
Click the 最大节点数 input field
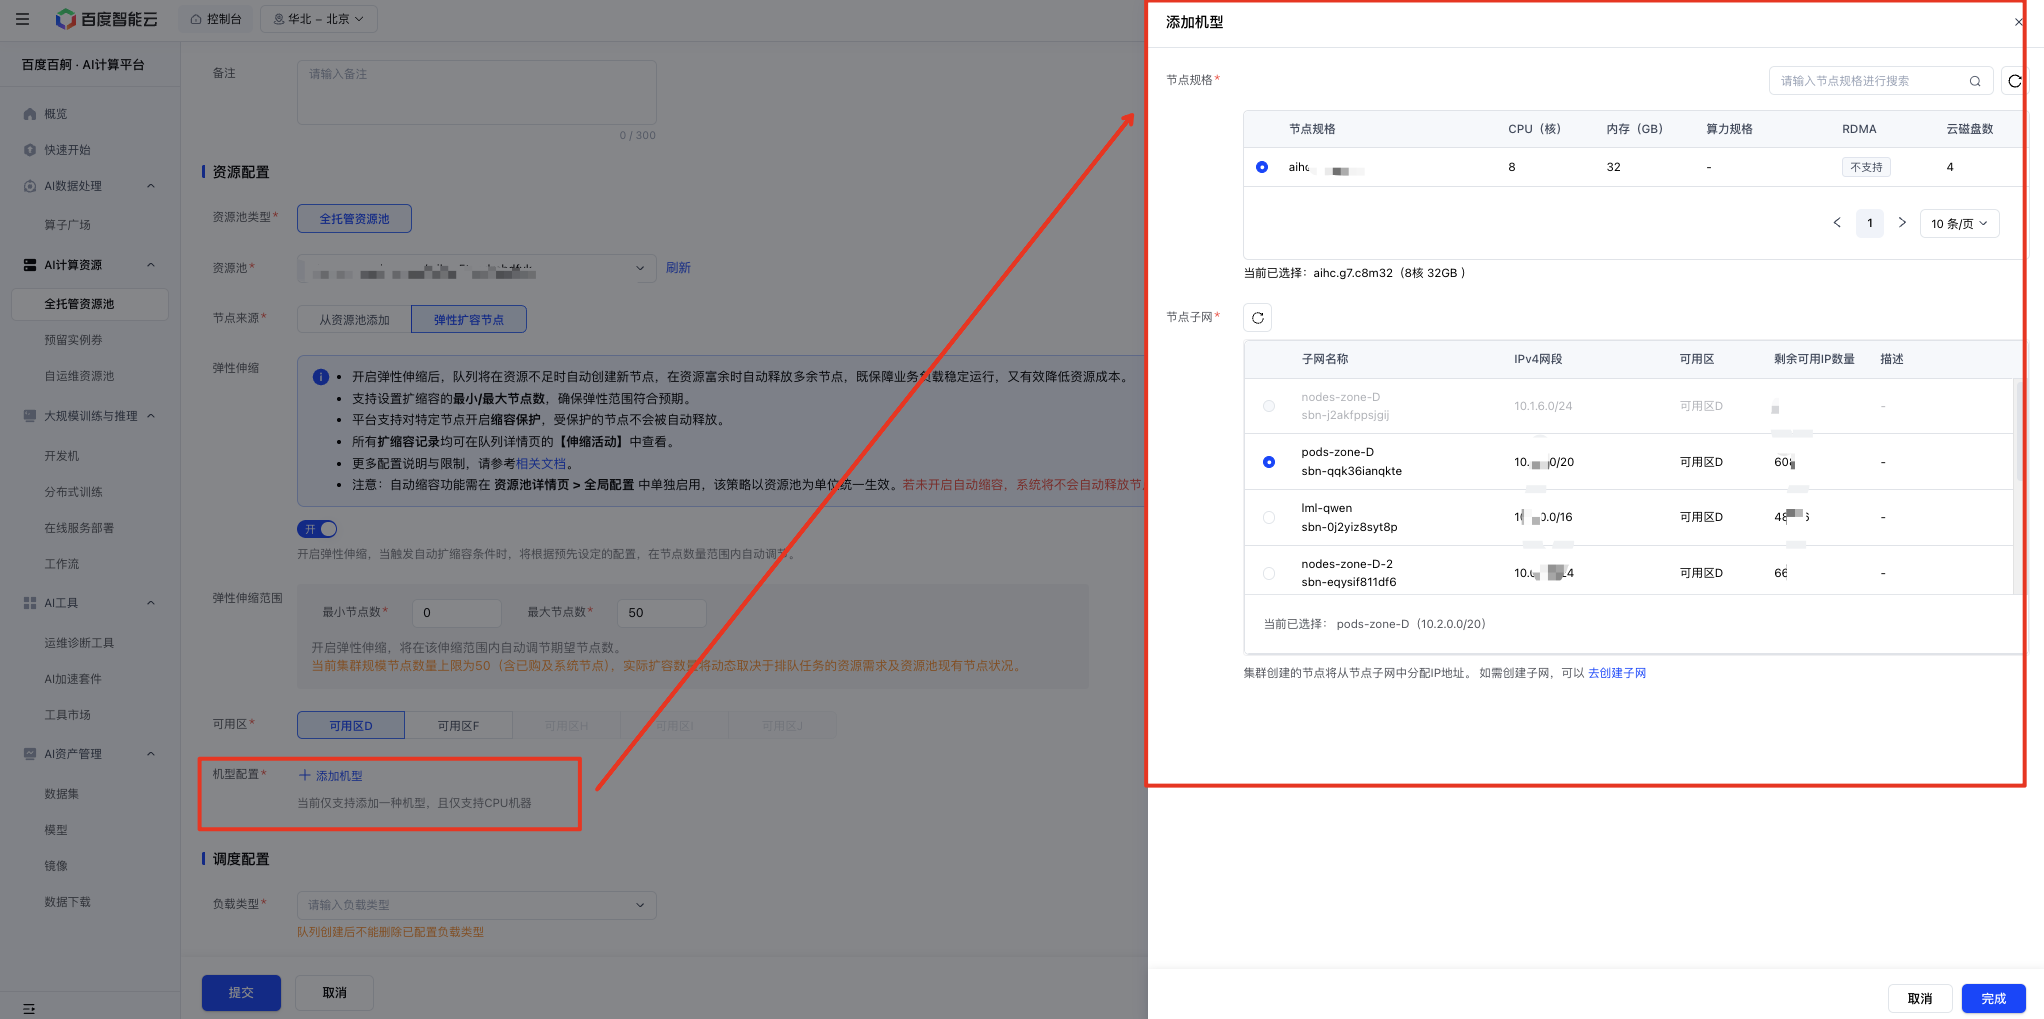click(x=662, y=613)
